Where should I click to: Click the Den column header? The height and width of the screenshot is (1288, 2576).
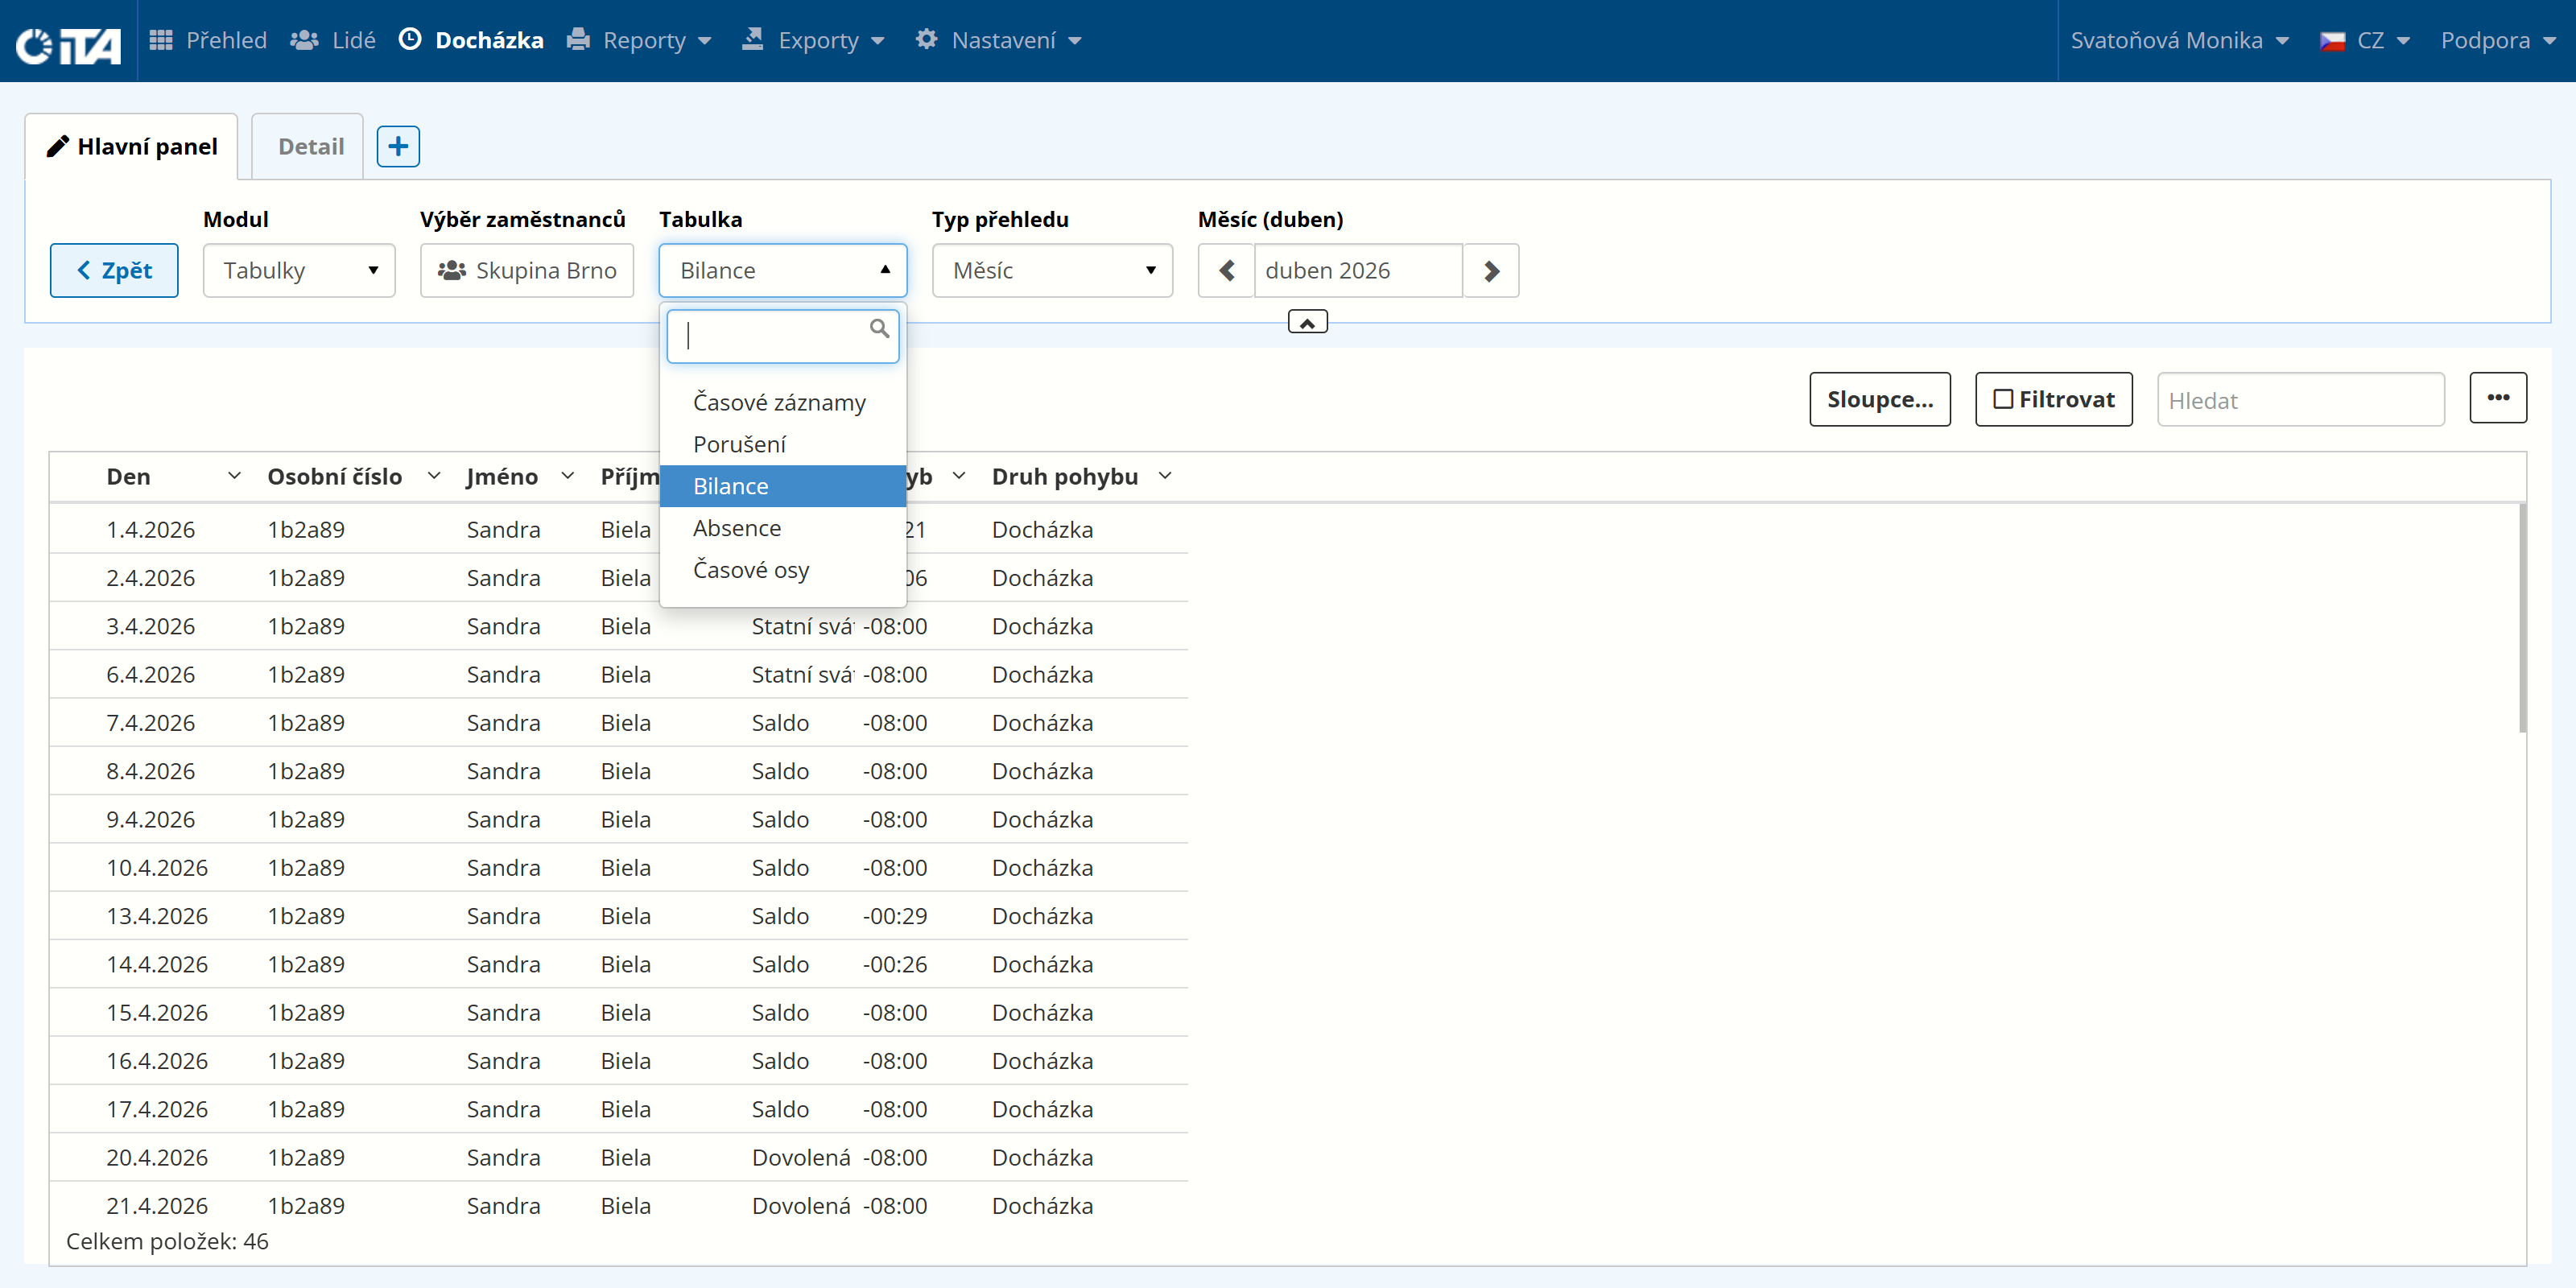[129, 476]
